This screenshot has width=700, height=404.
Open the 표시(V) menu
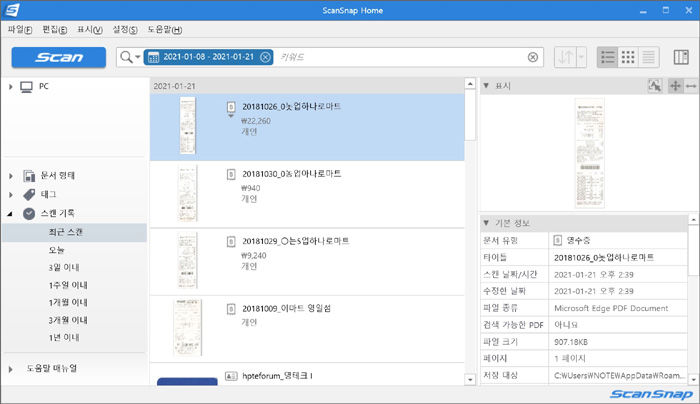point(90,29)
